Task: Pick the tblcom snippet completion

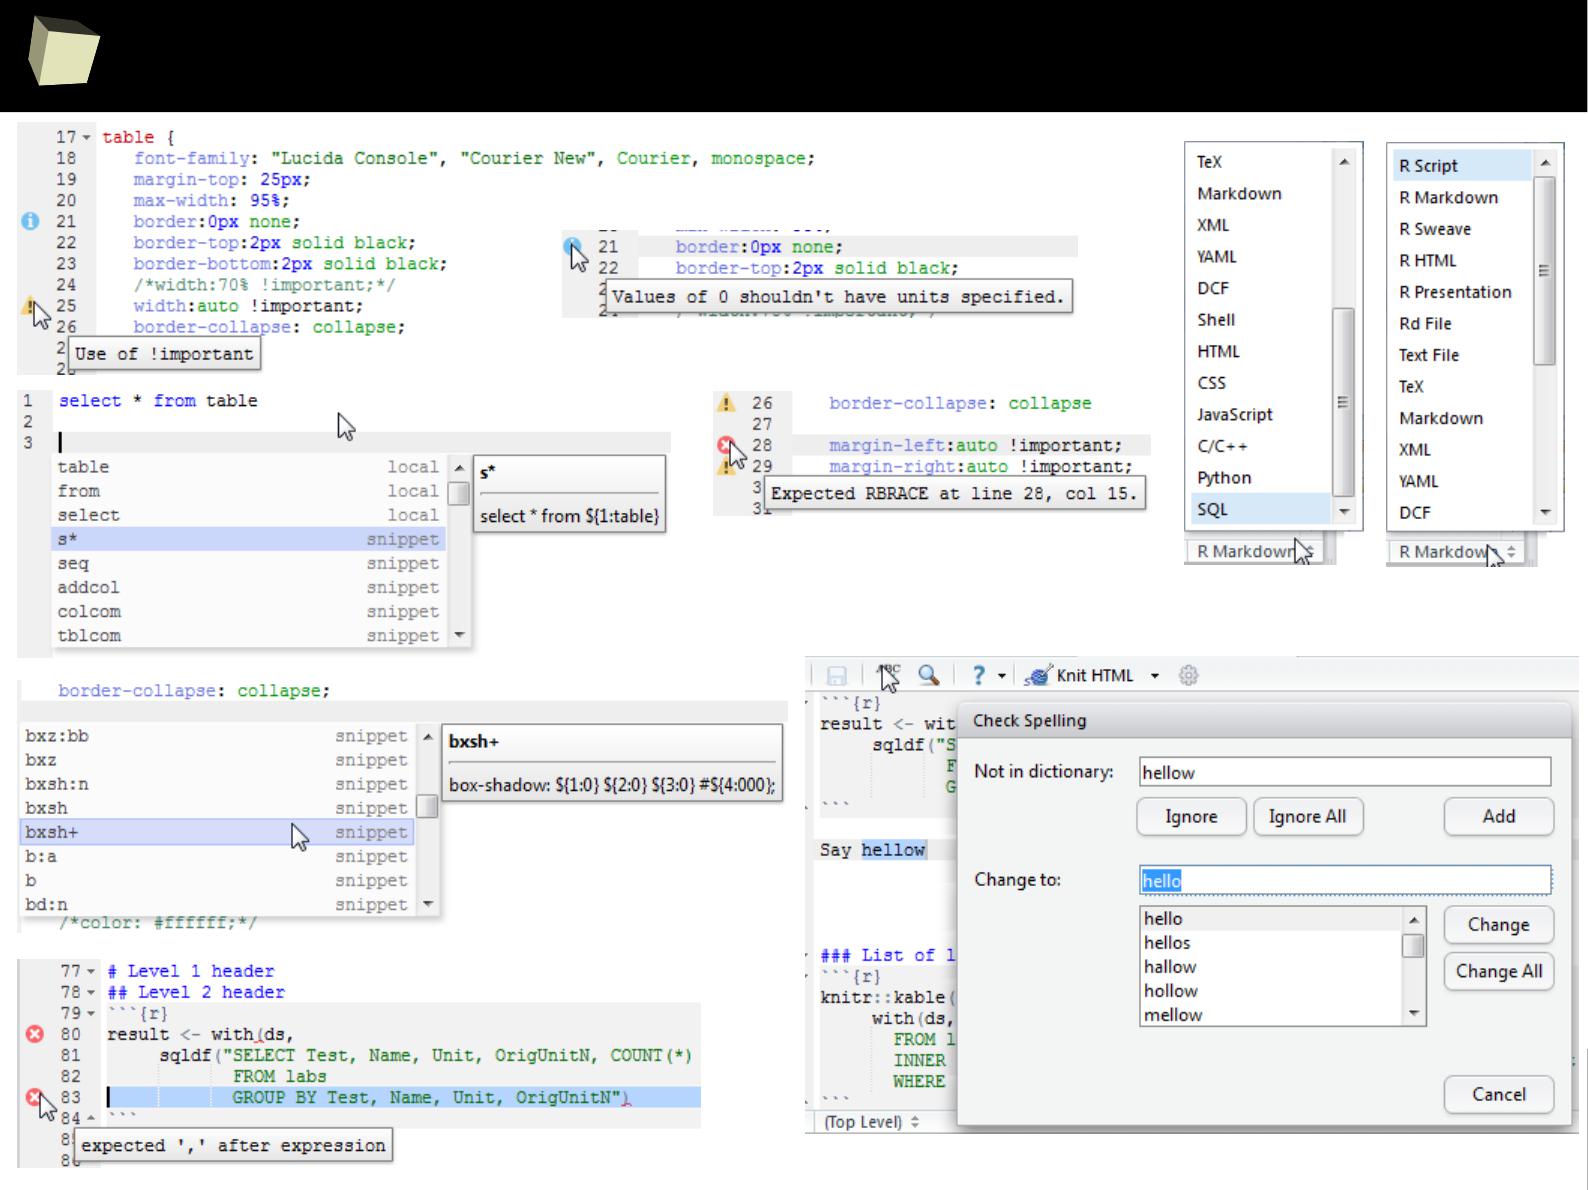Action: [x=248, y=635]
